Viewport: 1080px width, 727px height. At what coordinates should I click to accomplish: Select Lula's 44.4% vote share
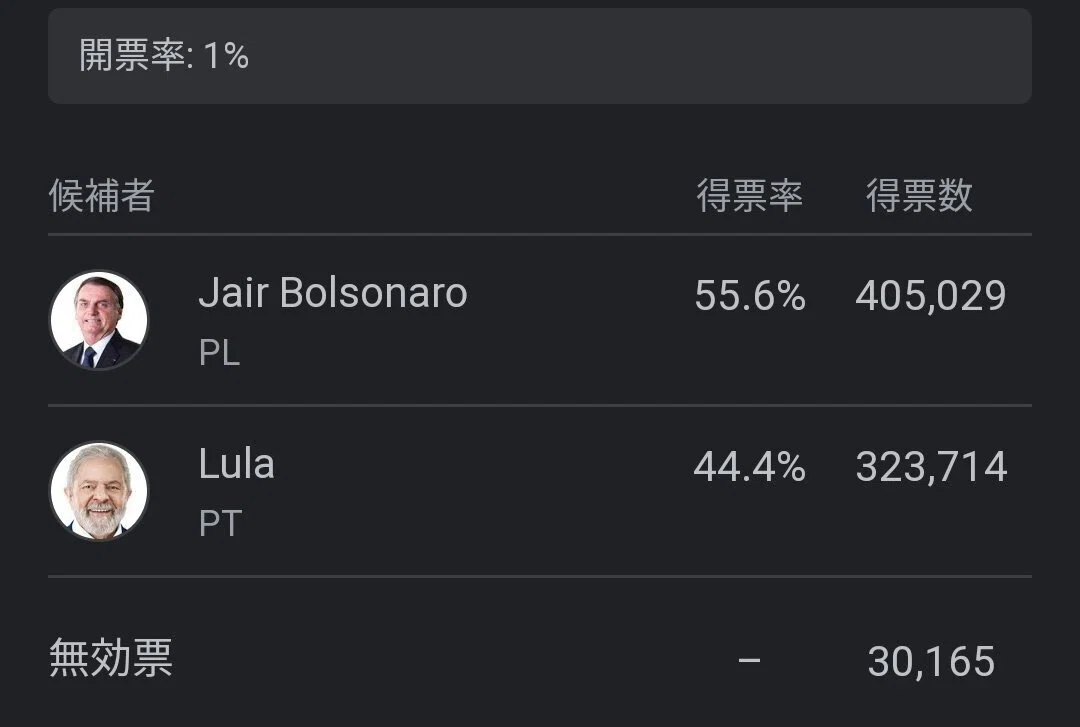click(749, 467)
